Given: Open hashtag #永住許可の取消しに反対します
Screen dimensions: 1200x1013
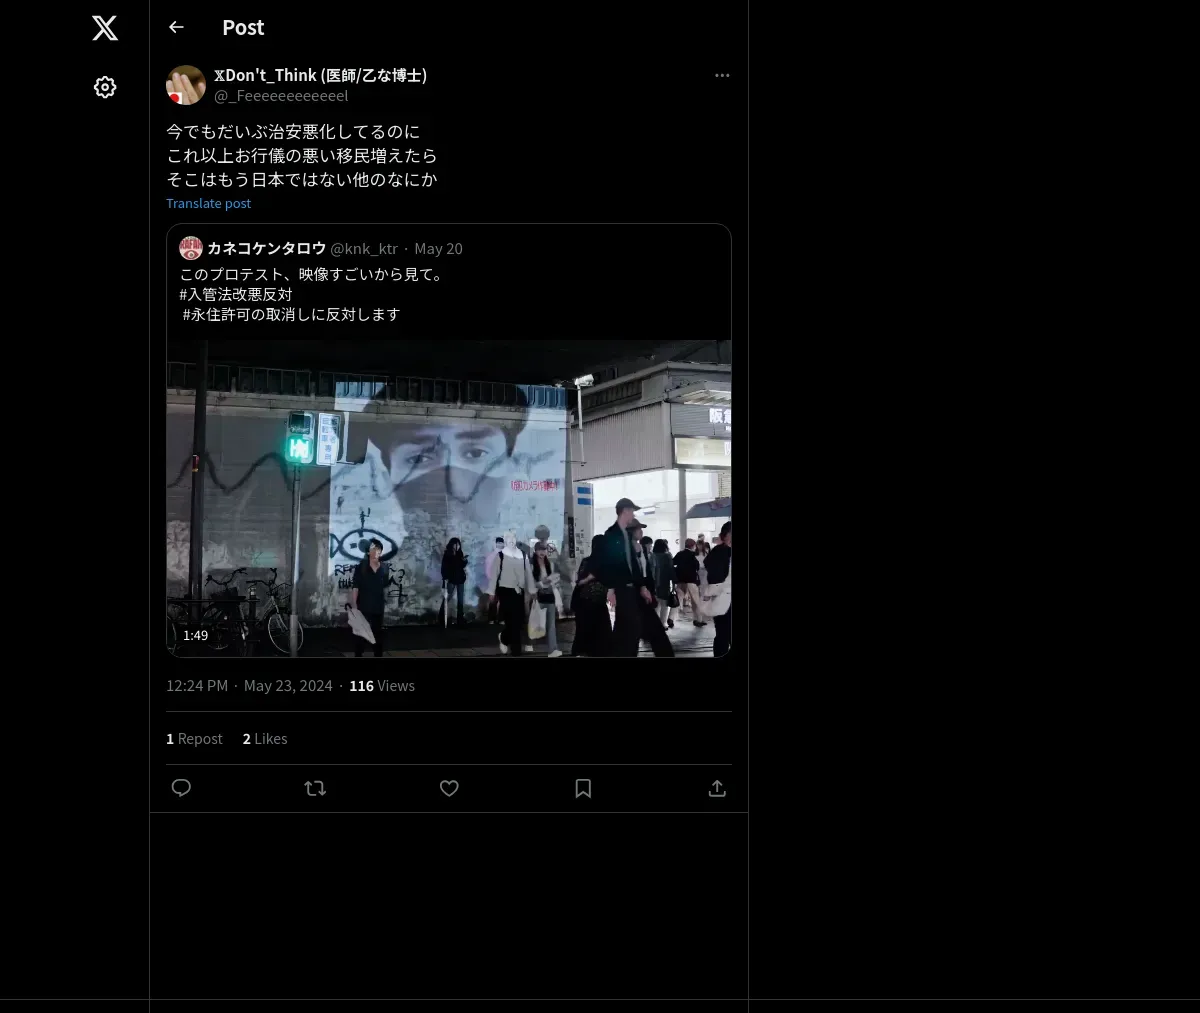Looking at the screenshot, I should pyautogui.click(x=291, y=314).
